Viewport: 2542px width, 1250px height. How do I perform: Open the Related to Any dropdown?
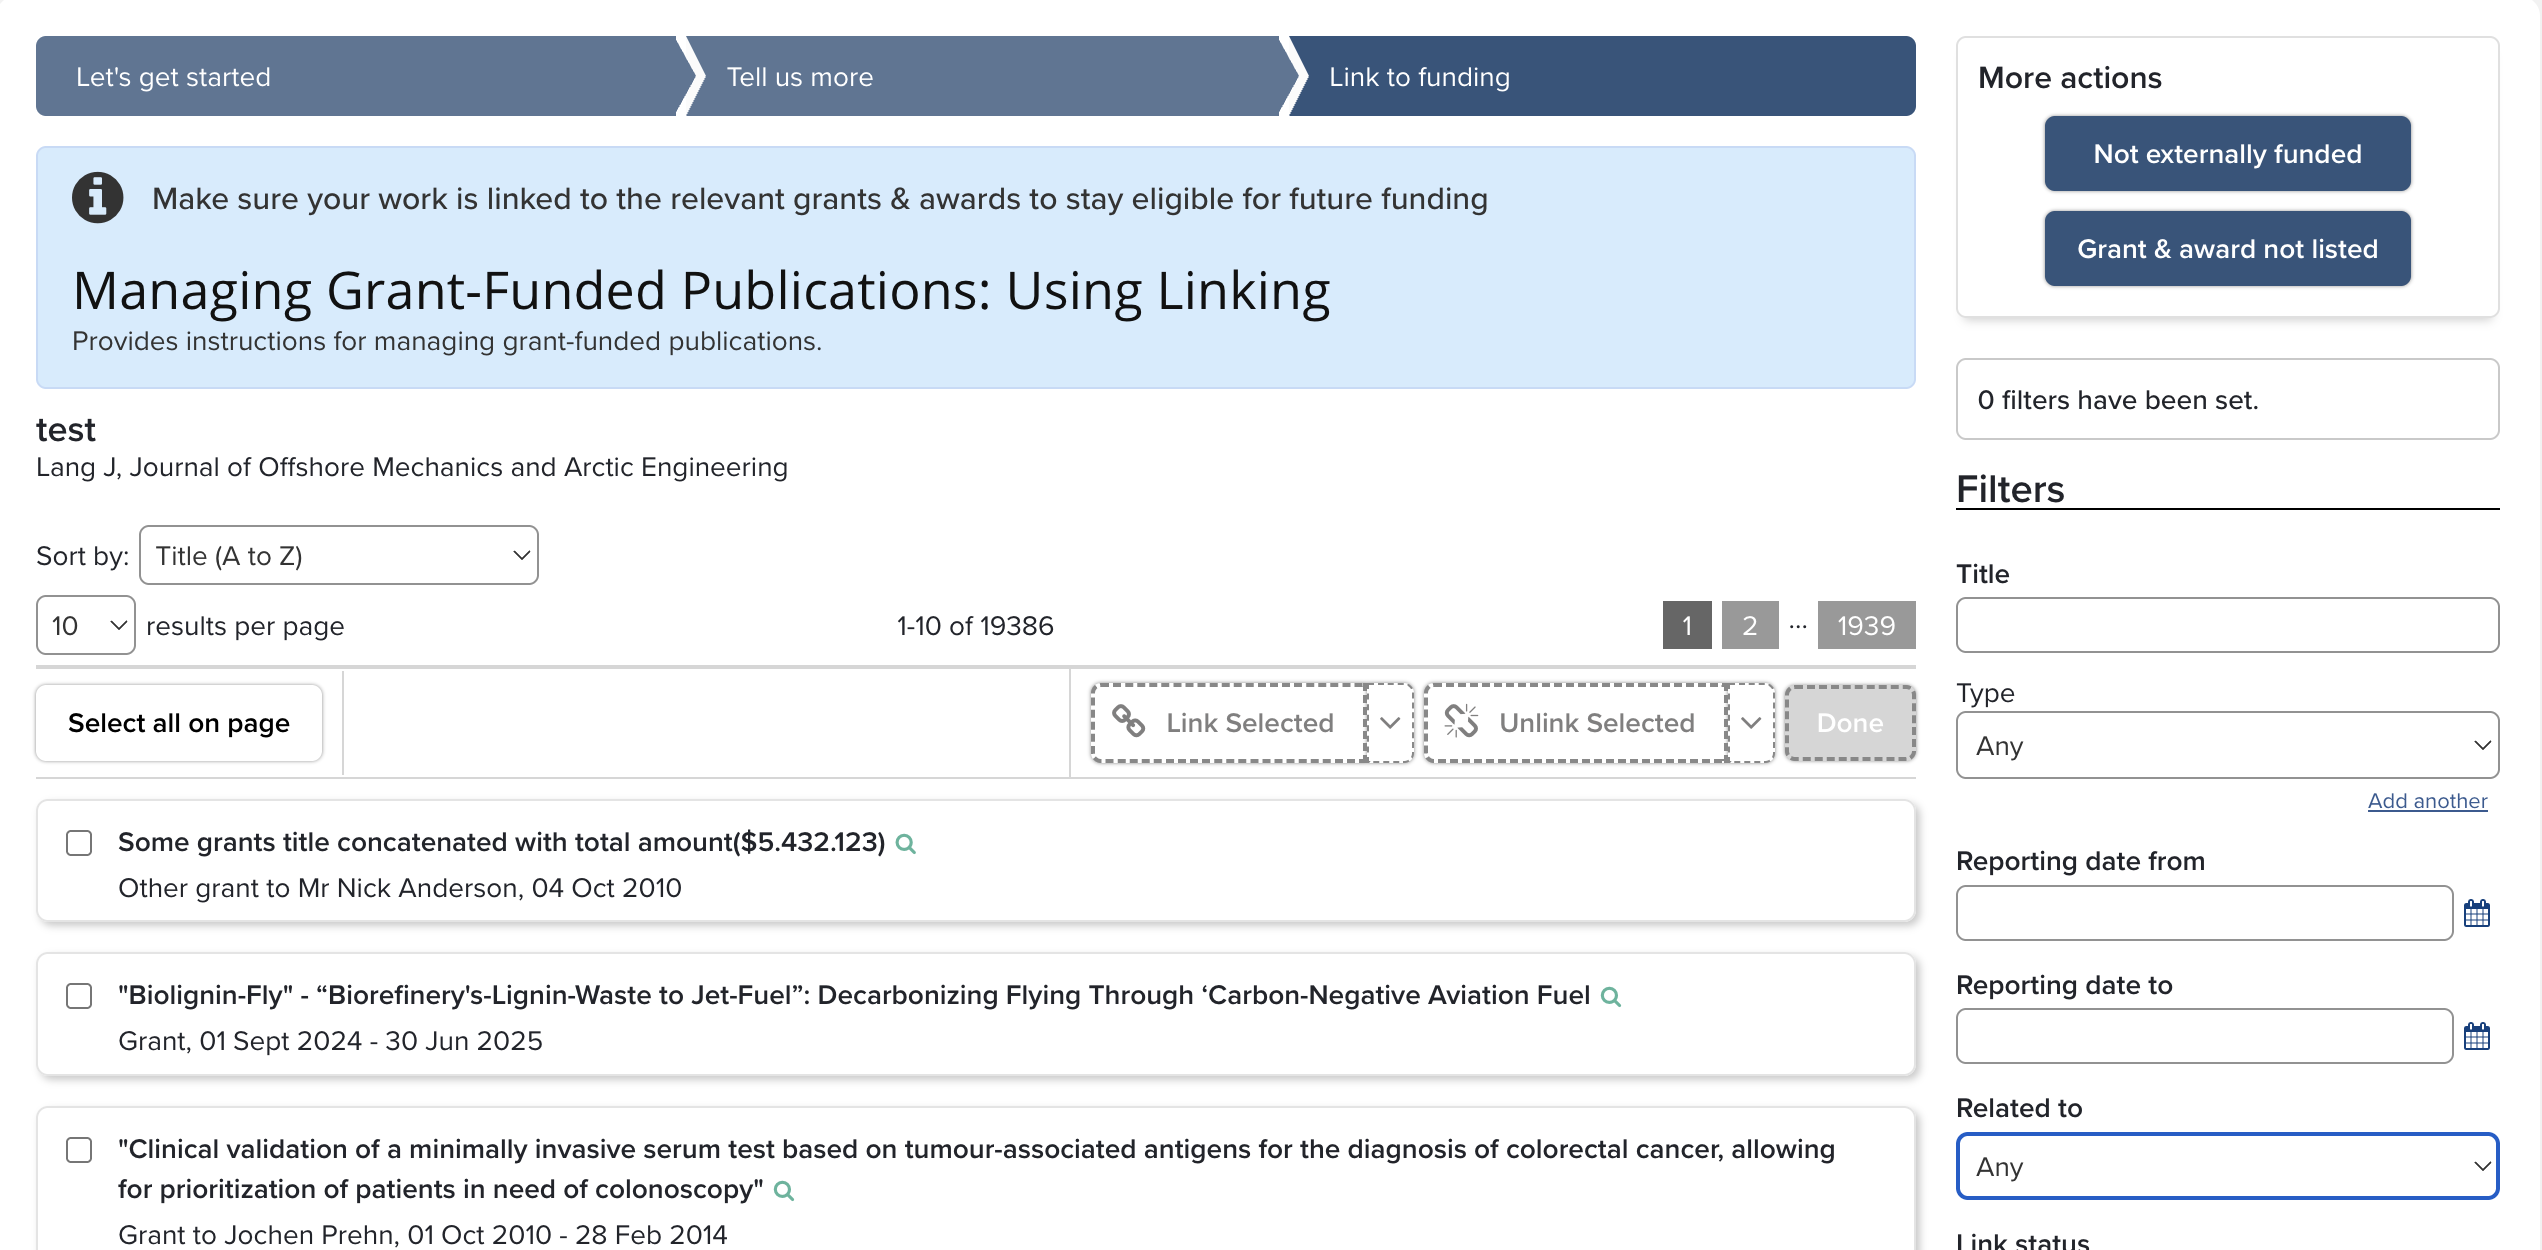coord(2226,1166)
